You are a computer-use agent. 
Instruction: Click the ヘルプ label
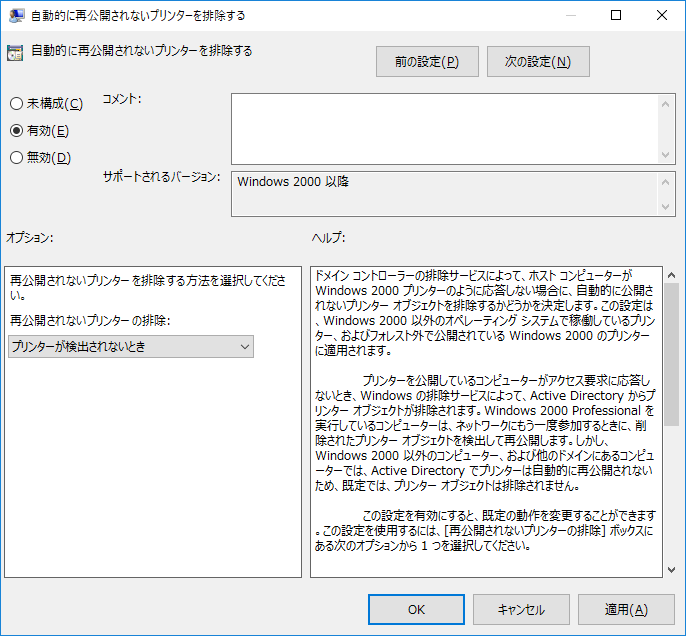[x=329, y=238]
